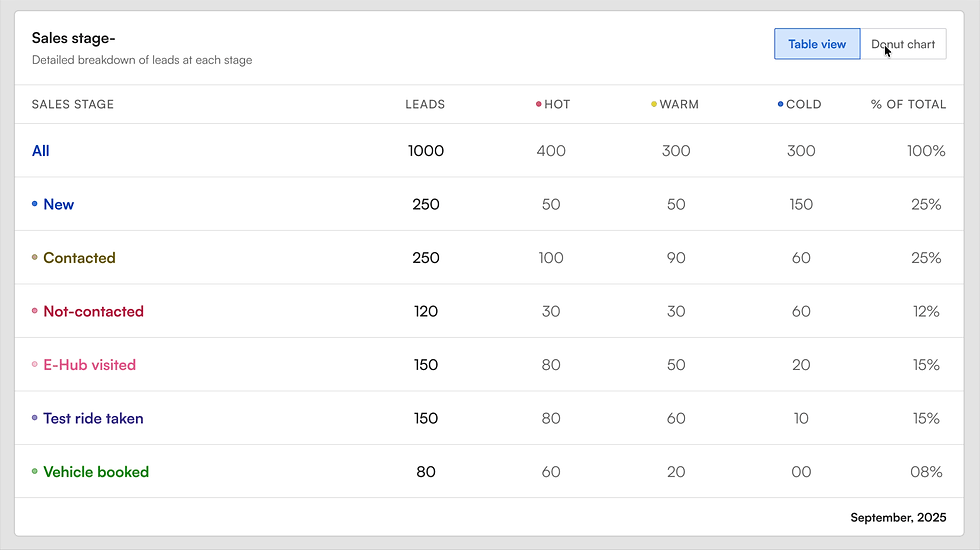Click the LEADS column header
The height and width of the screenshot is (550, 980).
coord(425,104)
